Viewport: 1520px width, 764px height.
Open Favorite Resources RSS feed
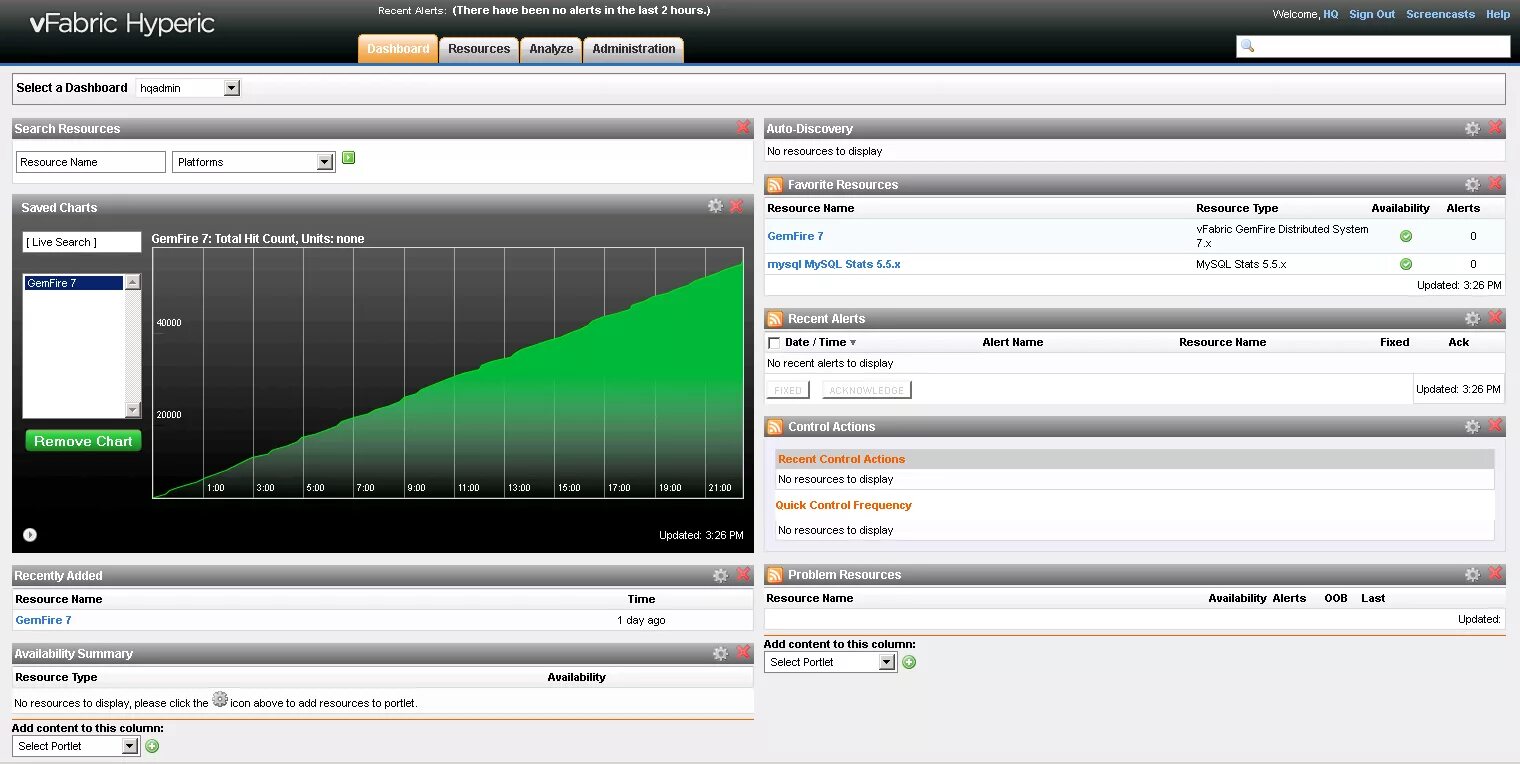click(x=774, y=185)
